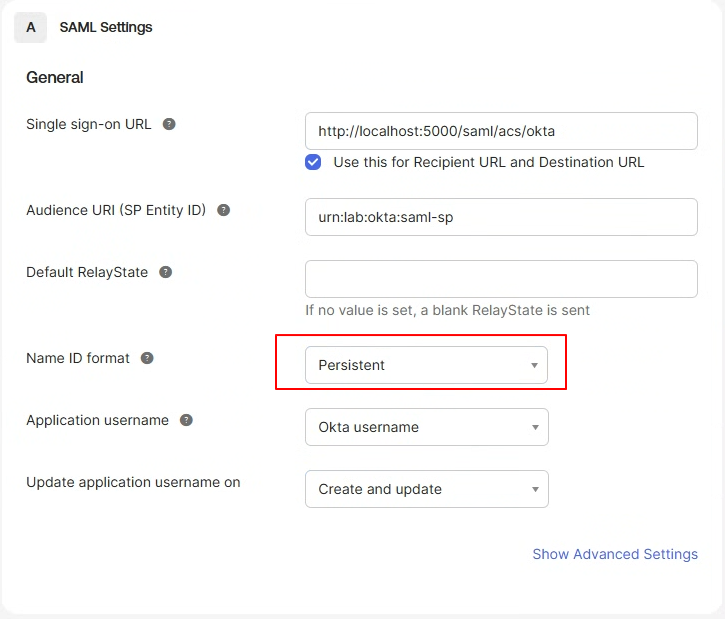Focus the Default RelayState input field
Screen dimensions: 725x619
[501, 279]
